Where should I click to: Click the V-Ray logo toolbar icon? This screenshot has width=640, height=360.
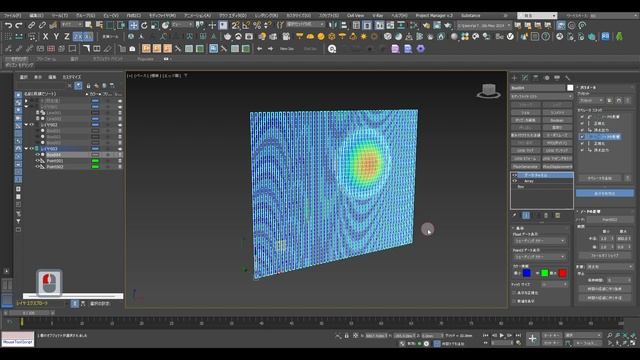pos(510,37)
